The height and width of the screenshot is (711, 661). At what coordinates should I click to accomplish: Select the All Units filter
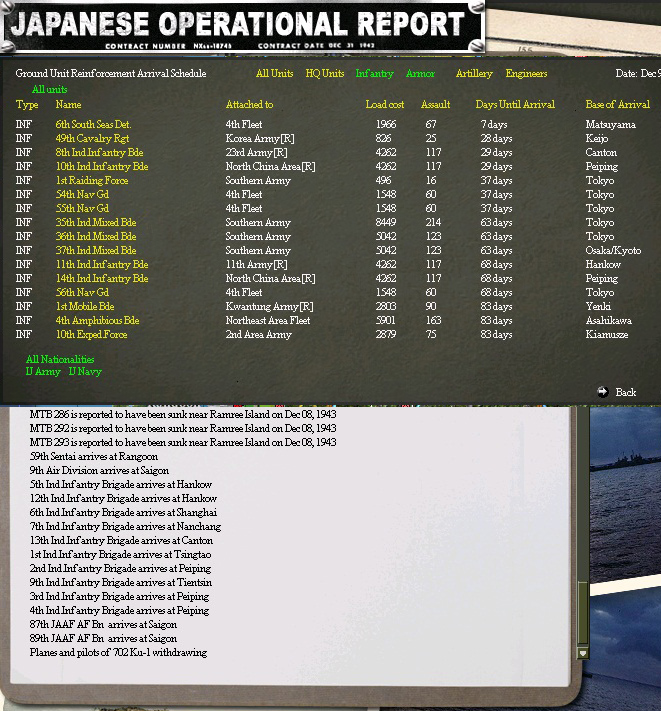274,73
